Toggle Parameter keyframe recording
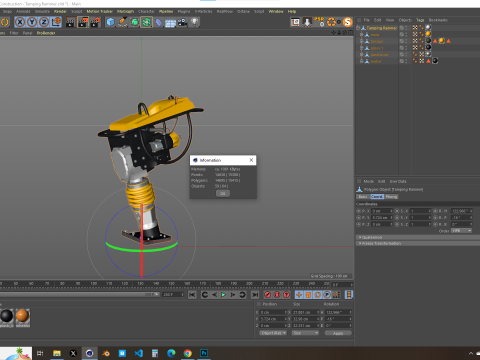Screen dimensions: 480x360 (x=327, y=295)
